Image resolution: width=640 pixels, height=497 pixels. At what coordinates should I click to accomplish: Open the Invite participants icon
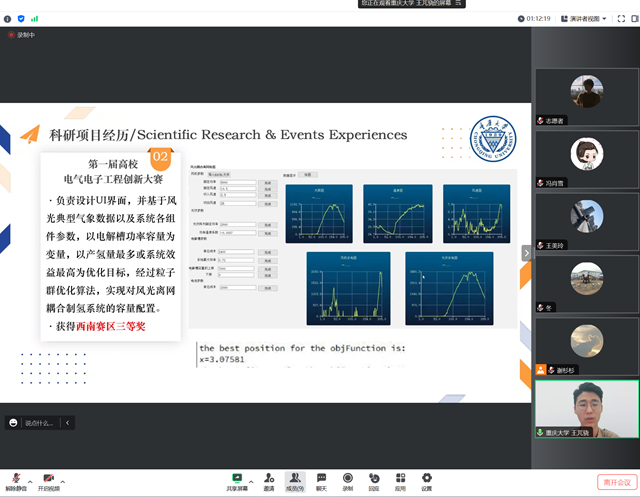268,479
